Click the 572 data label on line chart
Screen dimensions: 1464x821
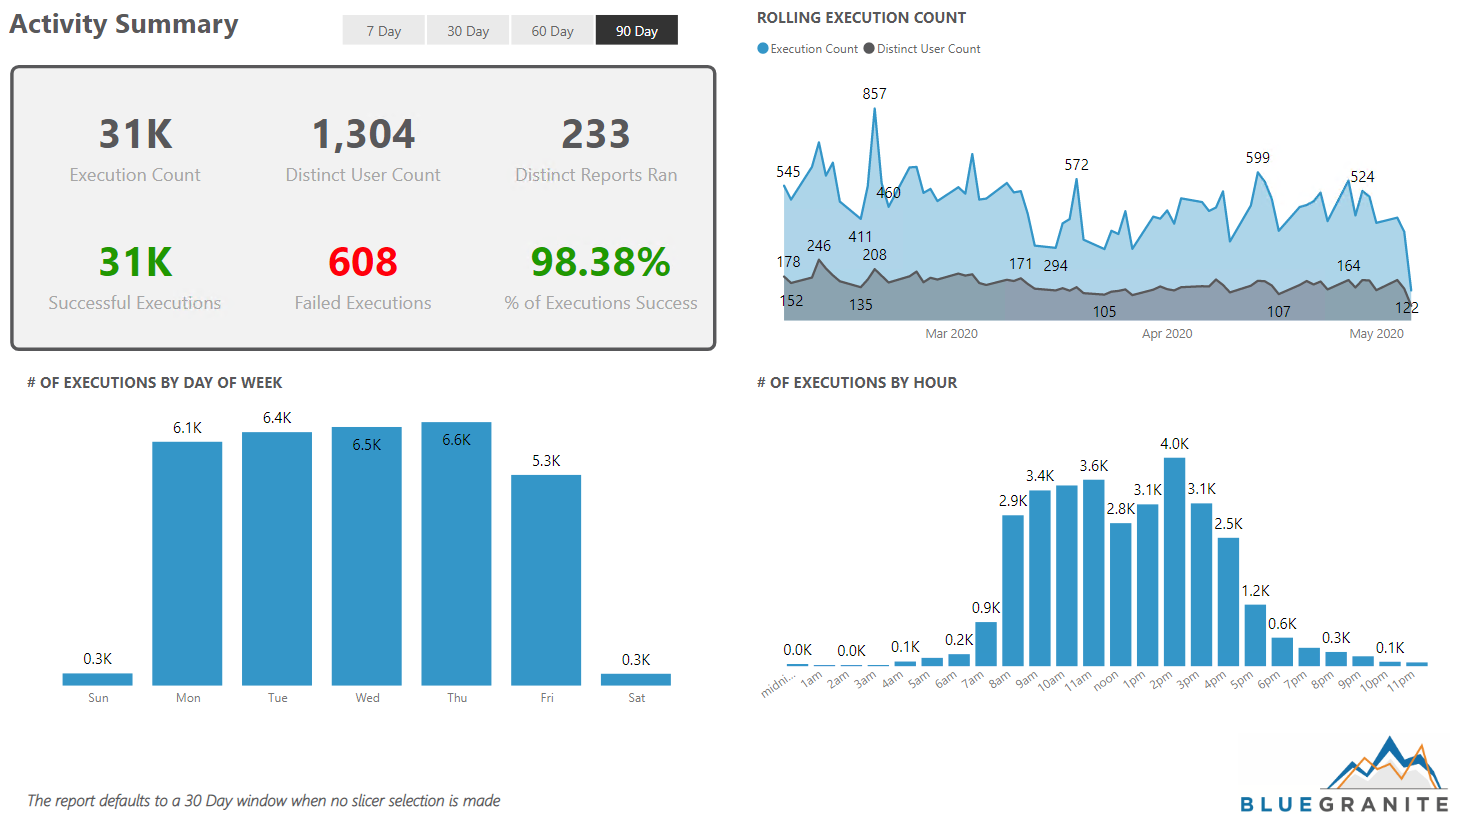pyautogui.click(x=1077, y=165)
